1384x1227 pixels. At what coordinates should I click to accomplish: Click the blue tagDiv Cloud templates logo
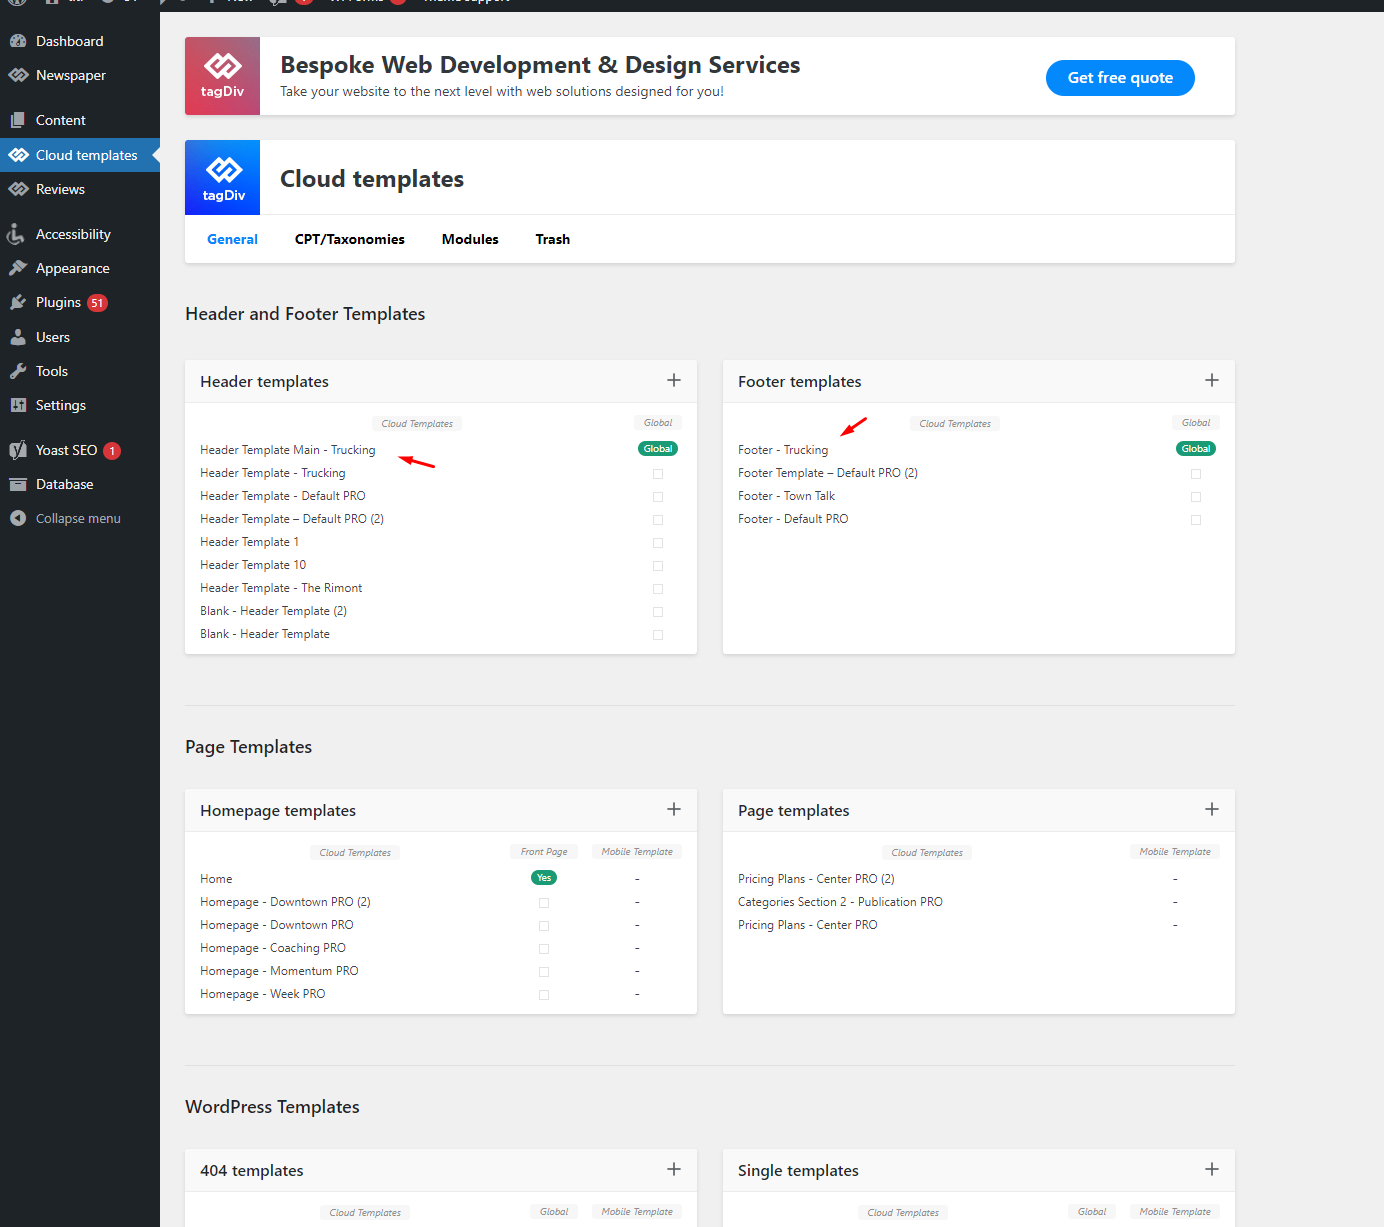[x=222, y=178]
